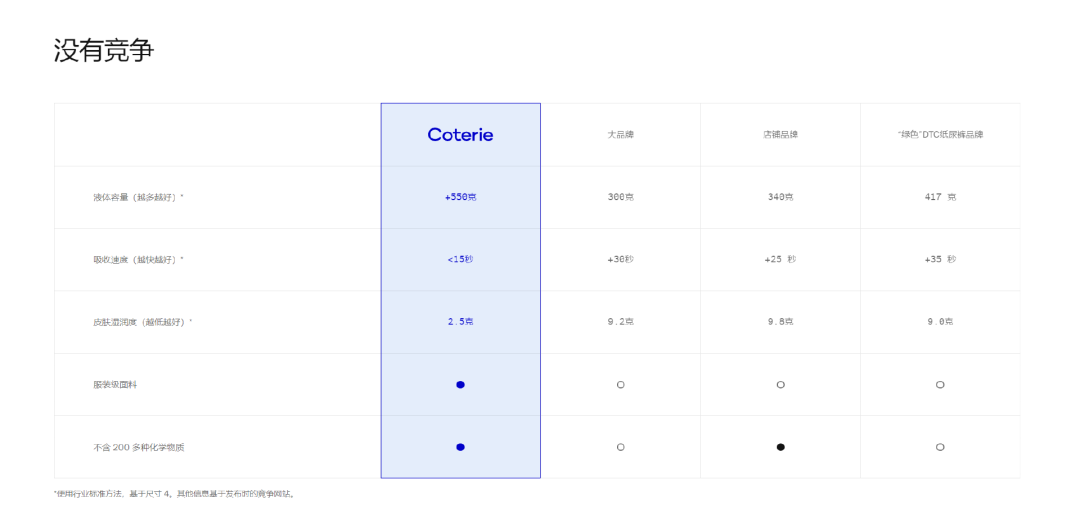Image resolution: width=1080 pixels, height=525 pixels.
Task: Click Coterie's +550克 liquid capacity value
Action: [x=460, y=197]
